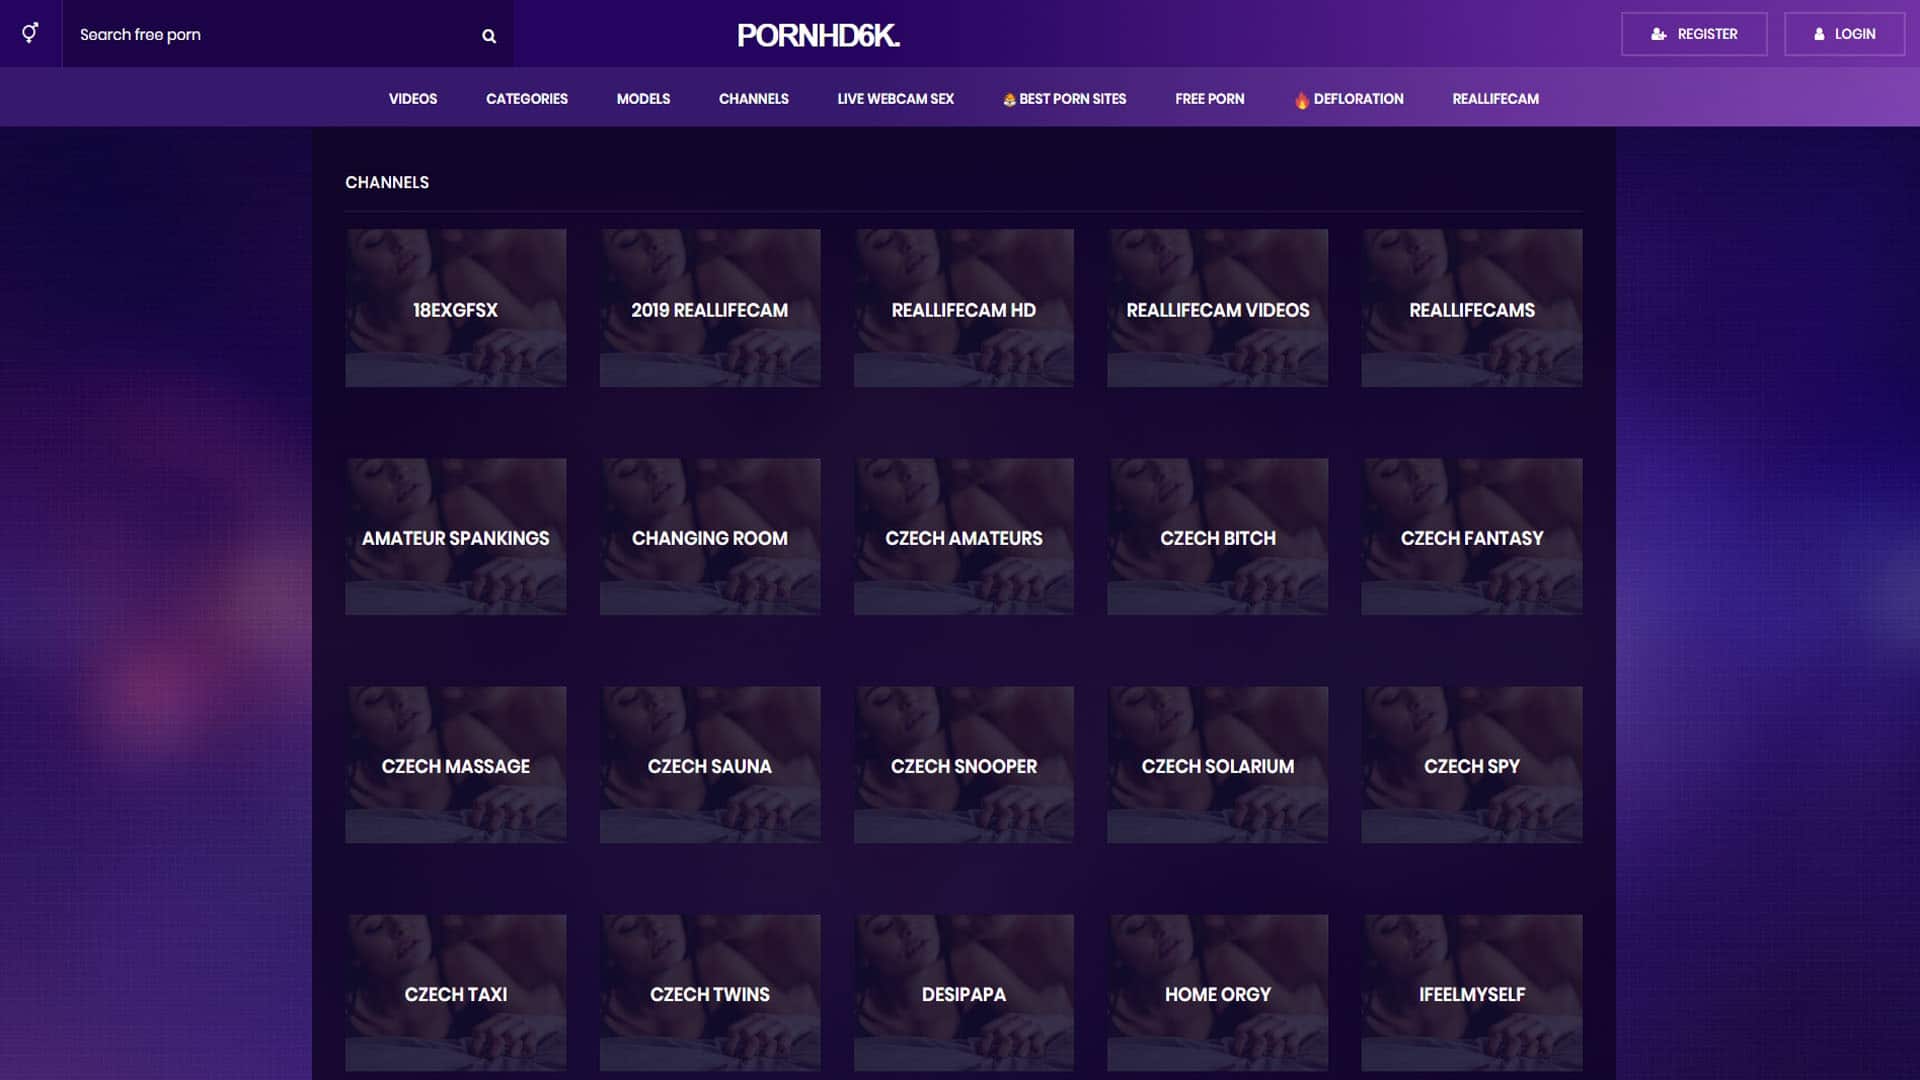
Task: Focus the search text field
Action: tap(270, 35)
